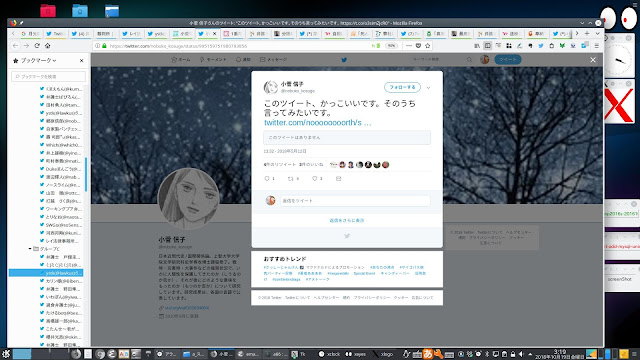This screenshot has width=640, height=360.
Task: Save page to Pocket icon
Action: tap(418, 46)
